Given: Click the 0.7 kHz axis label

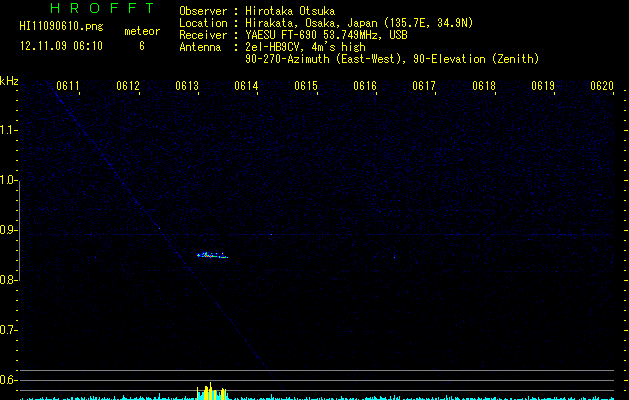Looking at the screenshot, I should [9, 330].
